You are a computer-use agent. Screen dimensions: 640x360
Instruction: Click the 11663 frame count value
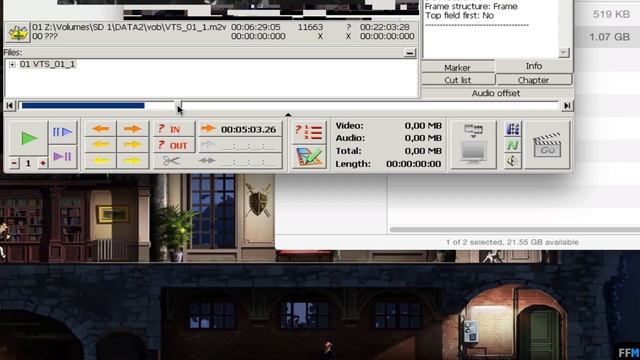(310, 27)
